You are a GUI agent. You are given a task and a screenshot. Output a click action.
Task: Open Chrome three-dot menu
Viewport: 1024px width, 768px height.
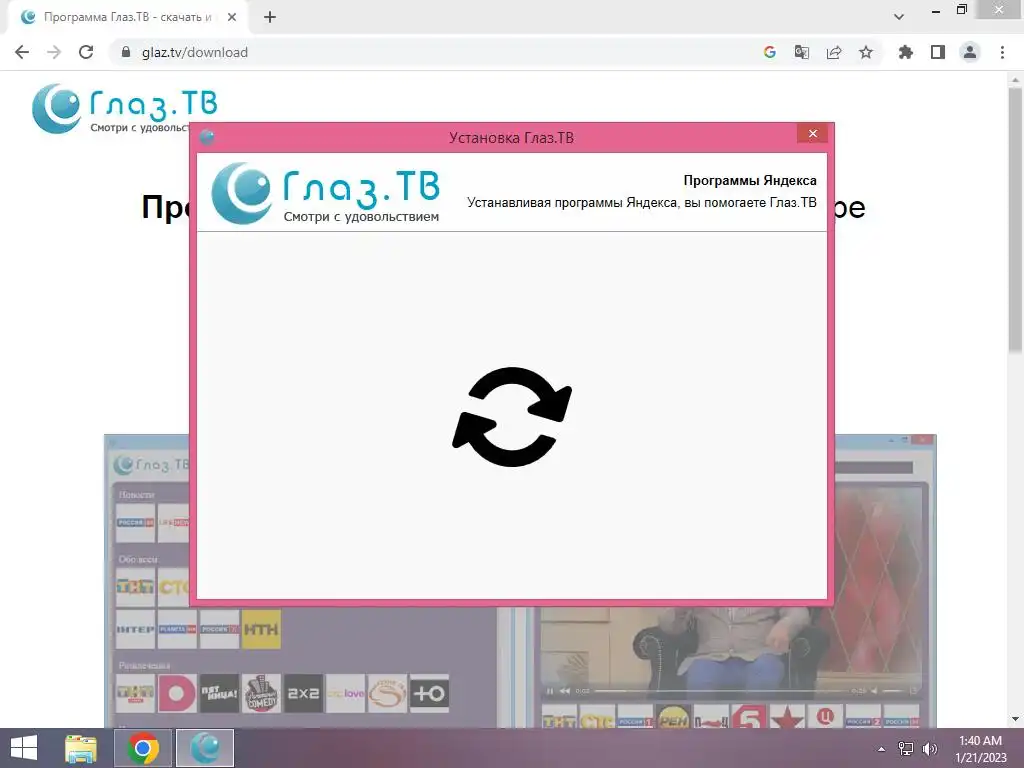tap(1002, 52)
